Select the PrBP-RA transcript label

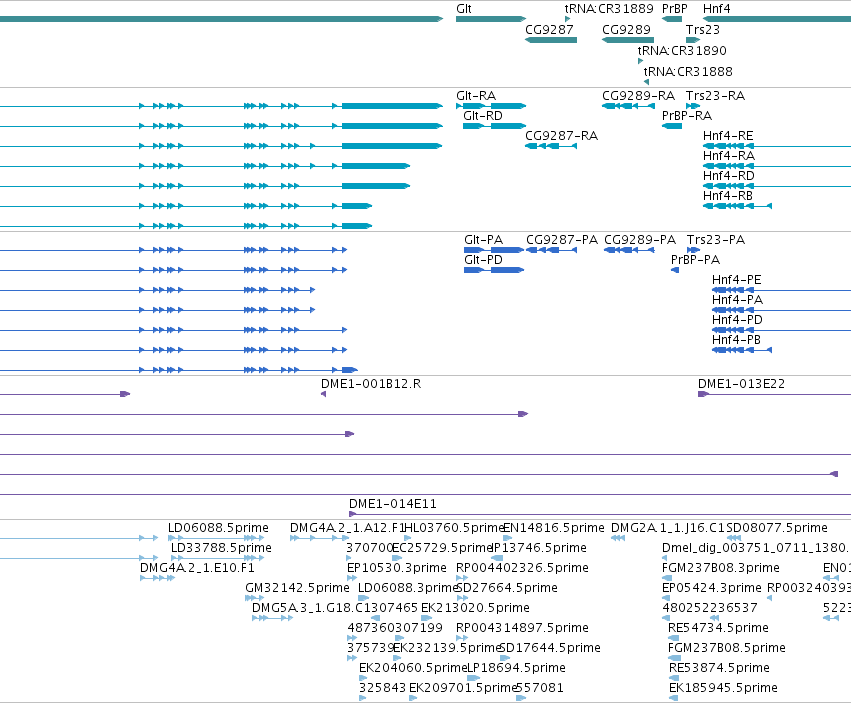click(x=687, y=116)
